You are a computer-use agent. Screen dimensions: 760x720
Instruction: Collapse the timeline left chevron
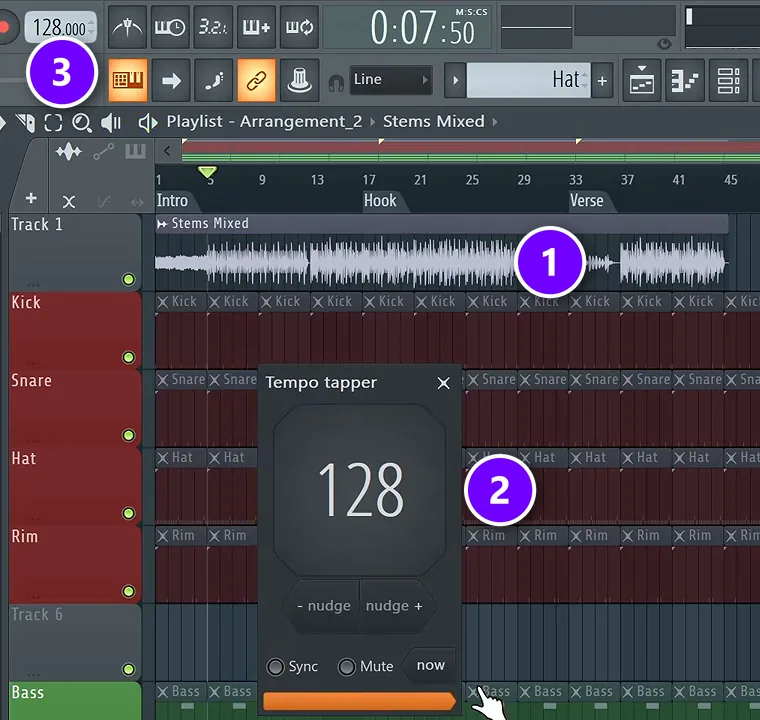167,151
